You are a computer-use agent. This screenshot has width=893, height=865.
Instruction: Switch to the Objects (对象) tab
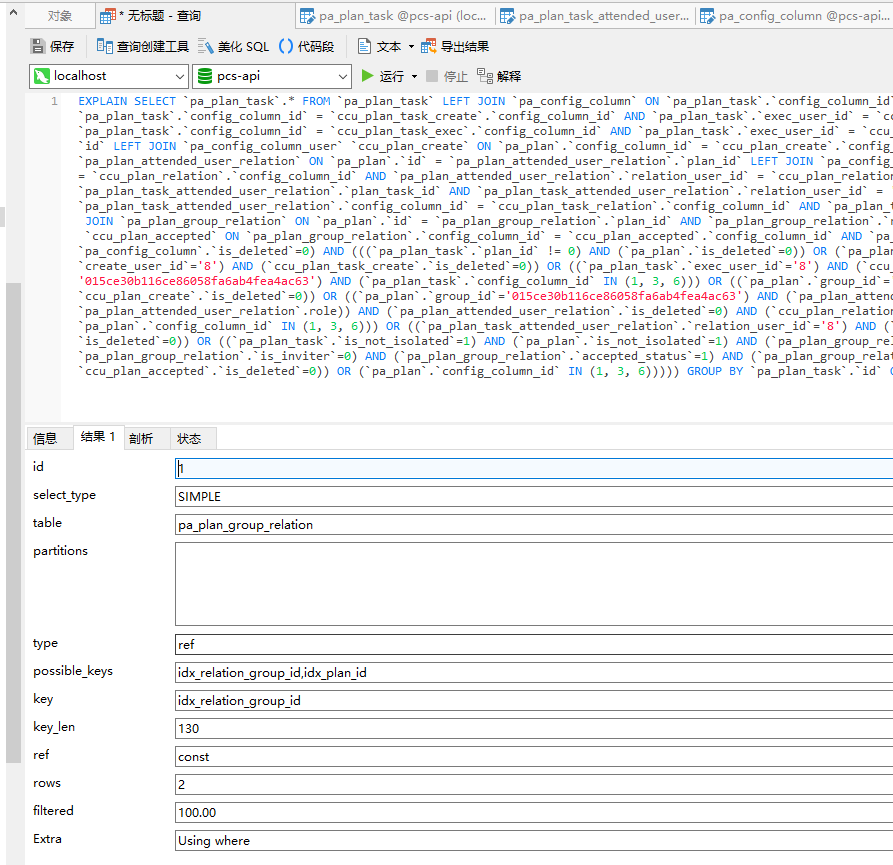(x=59, y=16)
